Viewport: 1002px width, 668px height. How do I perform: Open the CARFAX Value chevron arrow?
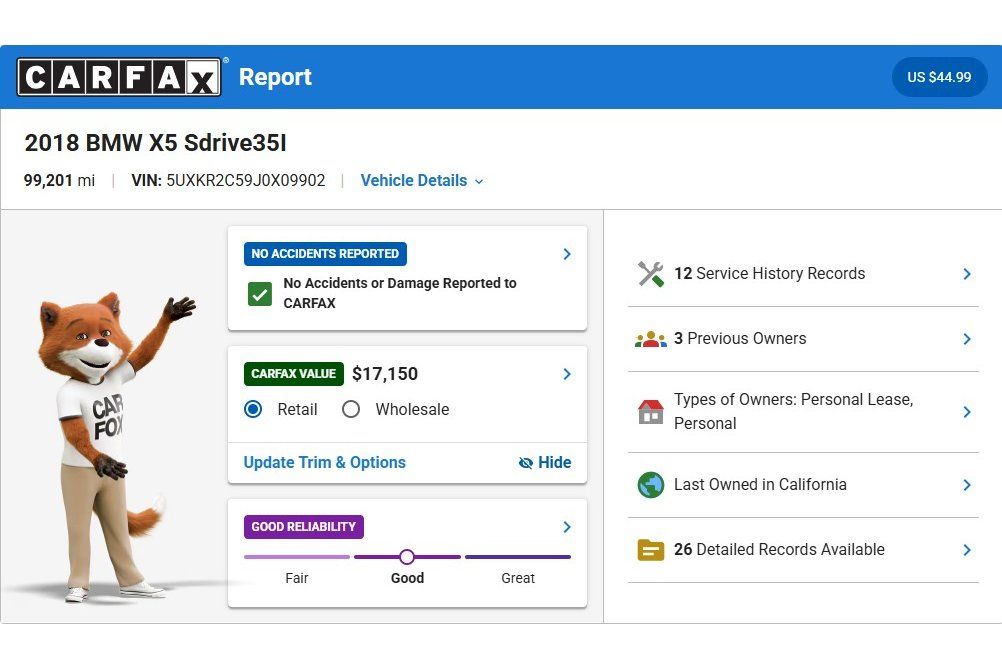567,374
